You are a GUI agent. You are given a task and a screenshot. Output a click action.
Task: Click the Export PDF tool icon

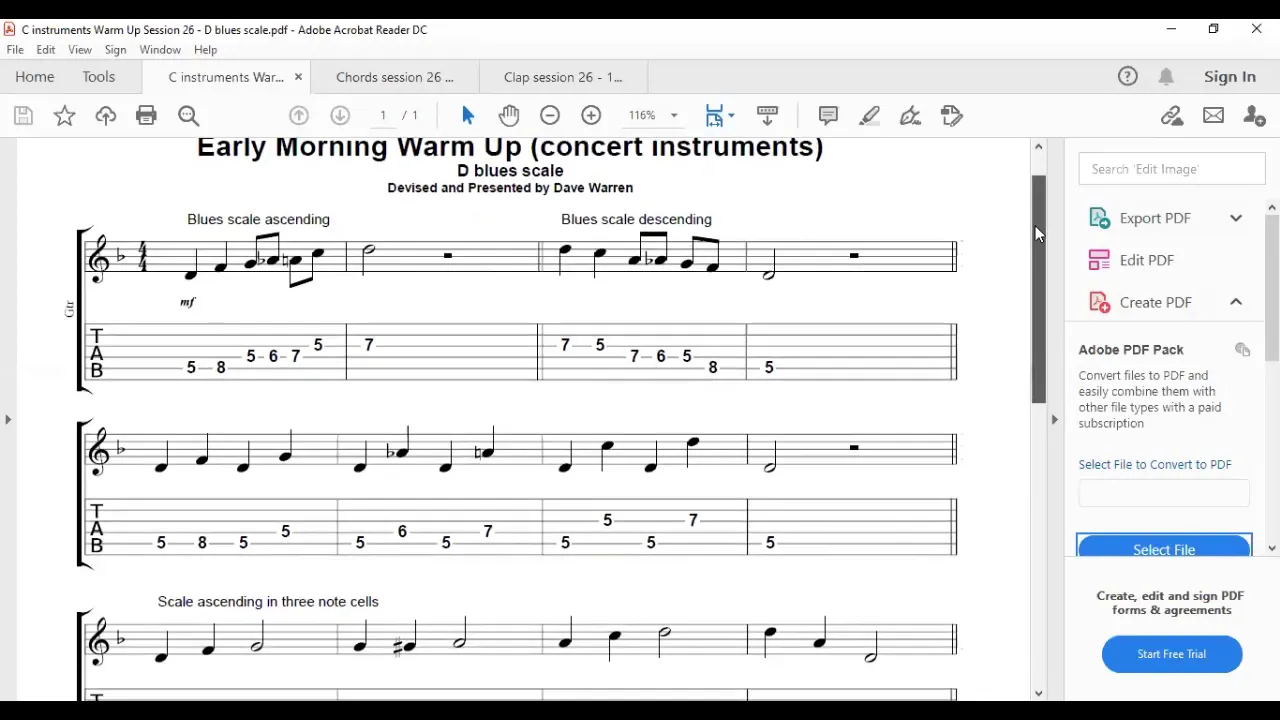(1099, 218)
